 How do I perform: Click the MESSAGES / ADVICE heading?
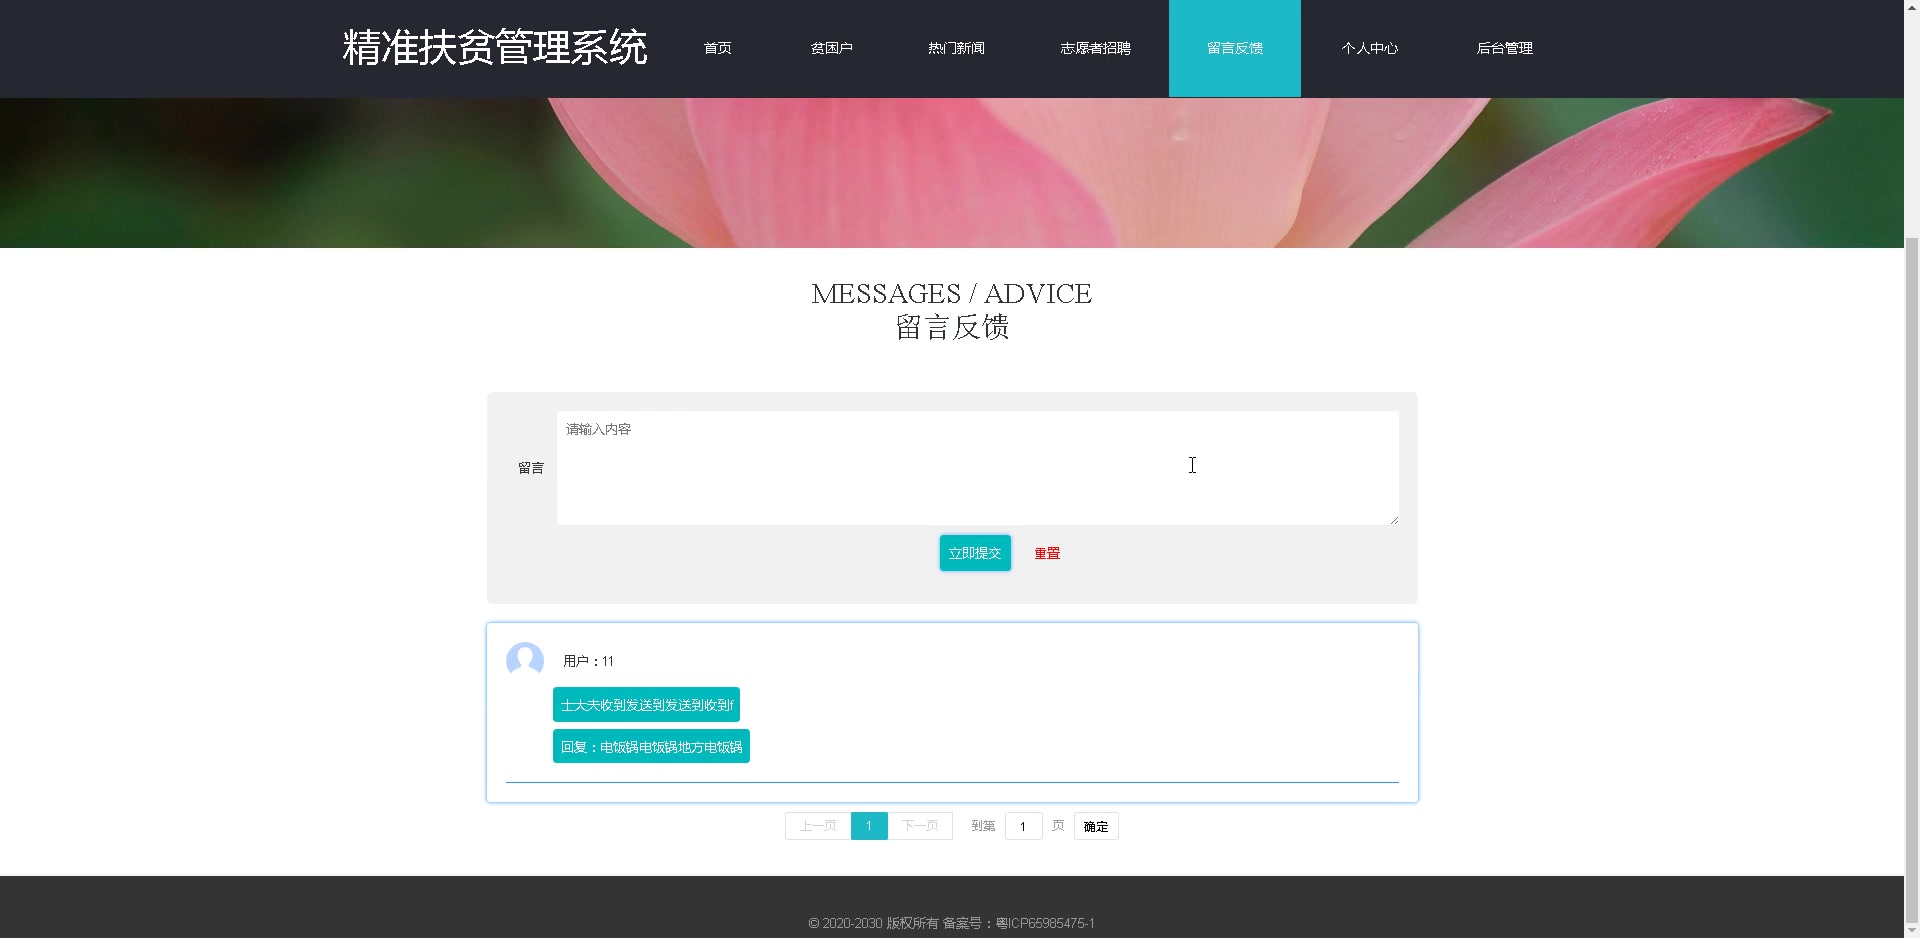[x=951, y=293]
